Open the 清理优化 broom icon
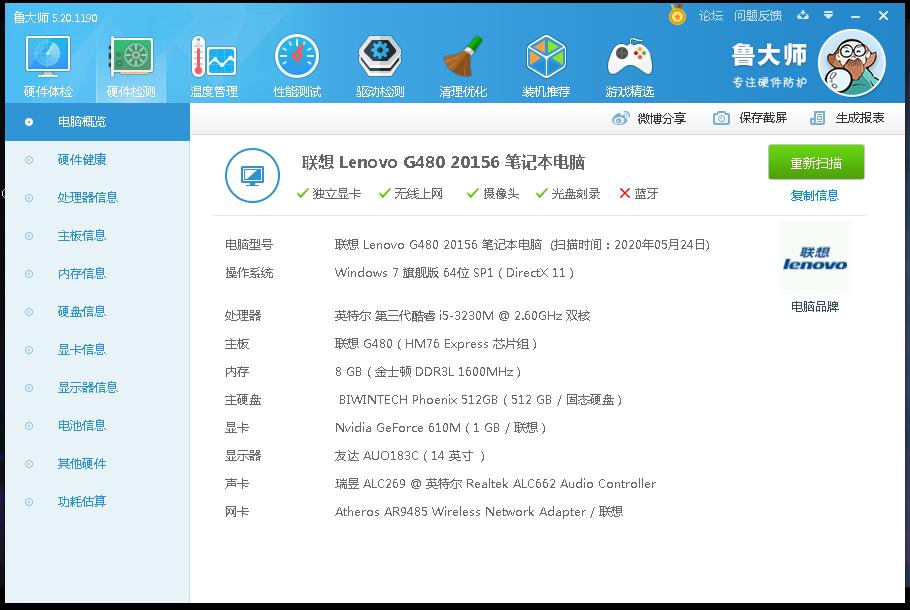910x610 pixels. [462, 58]
